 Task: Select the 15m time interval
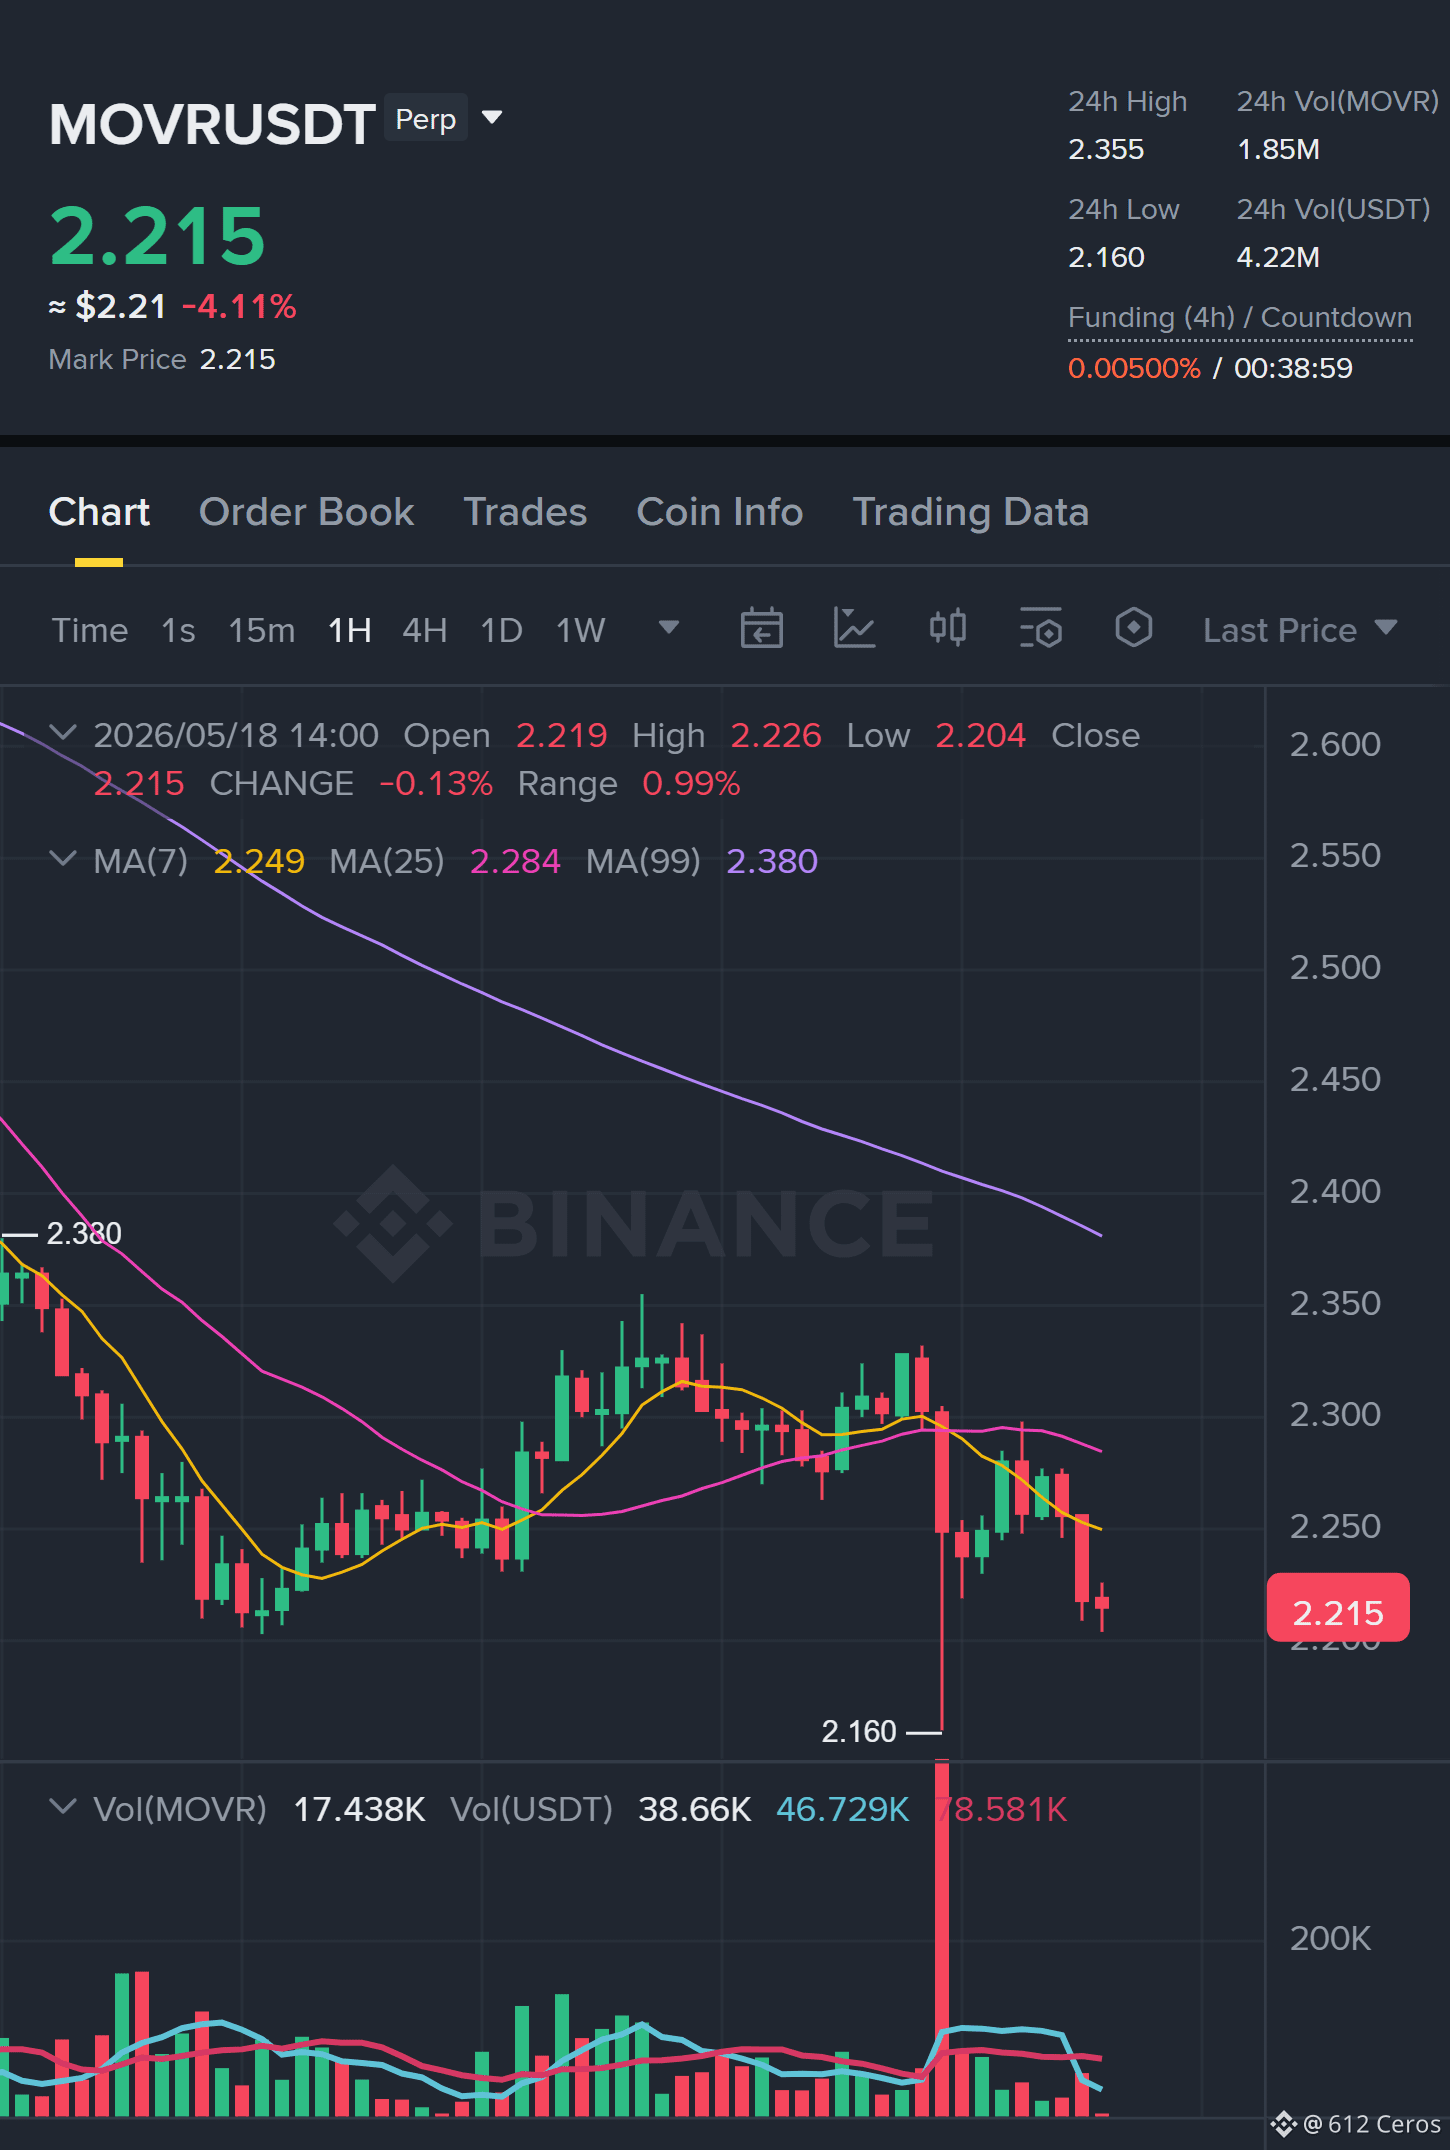[261, 630]
